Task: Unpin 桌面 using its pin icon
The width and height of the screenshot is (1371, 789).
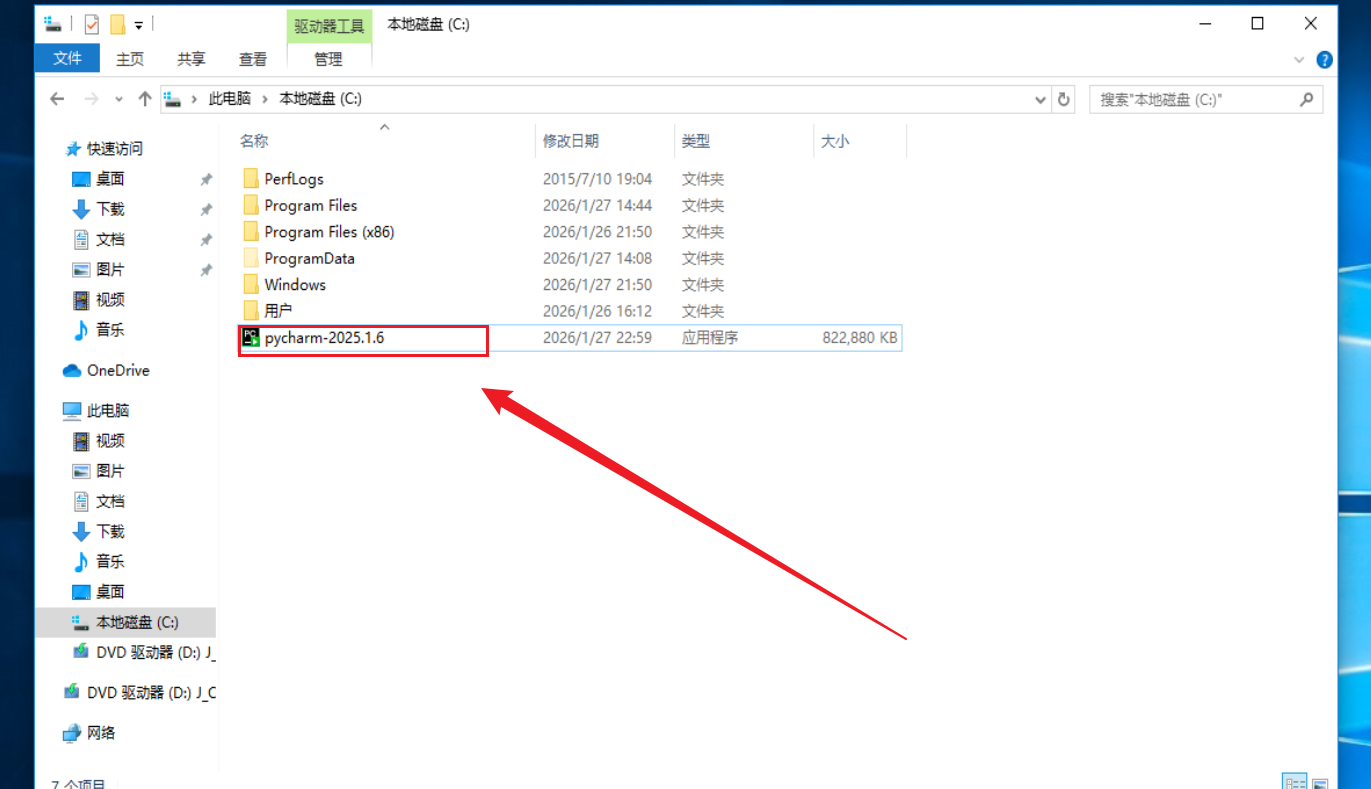Action: point(206,179)
